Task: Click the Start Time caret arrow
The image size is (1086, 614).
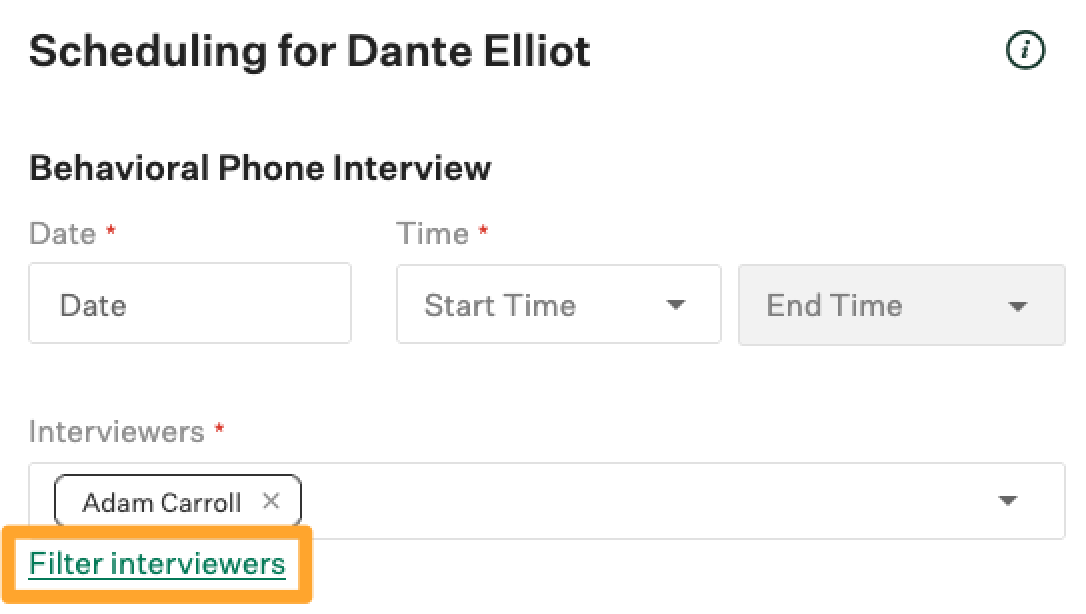Action: point(675,305)
